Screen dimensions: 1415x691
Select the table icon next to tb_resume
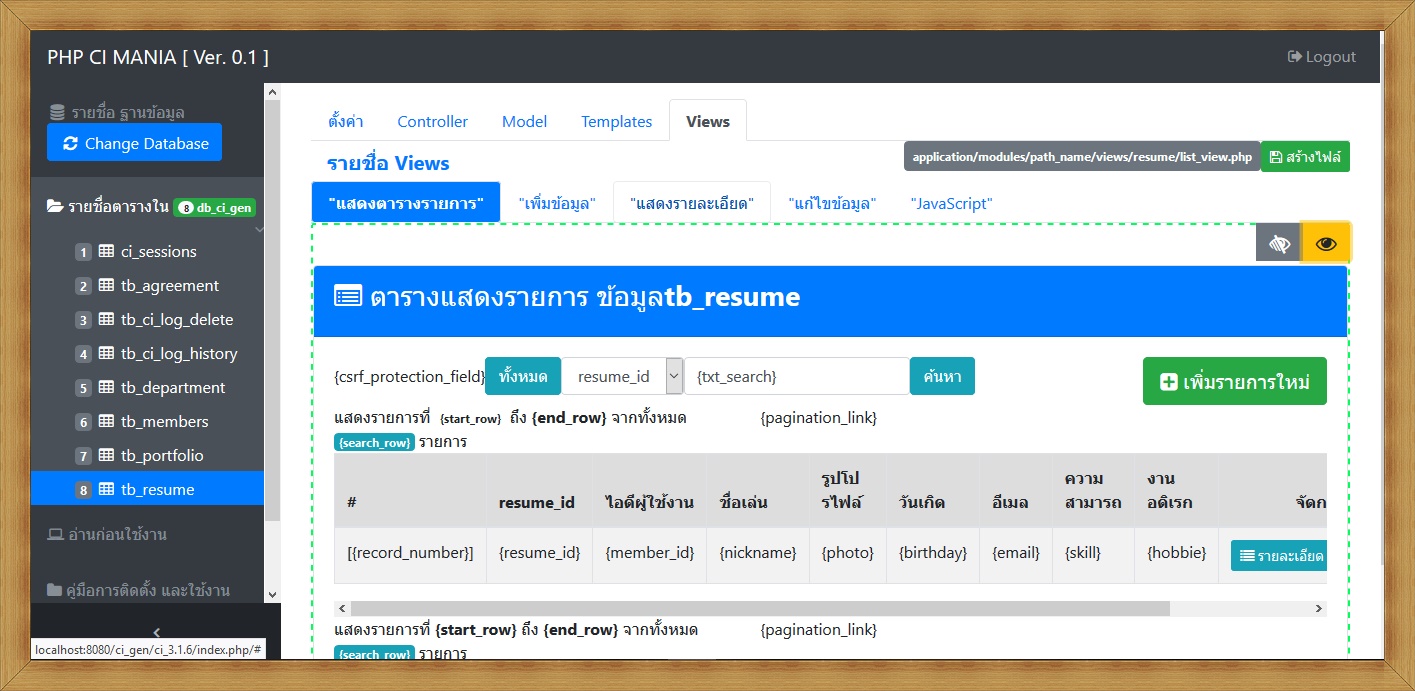point(107,488)
